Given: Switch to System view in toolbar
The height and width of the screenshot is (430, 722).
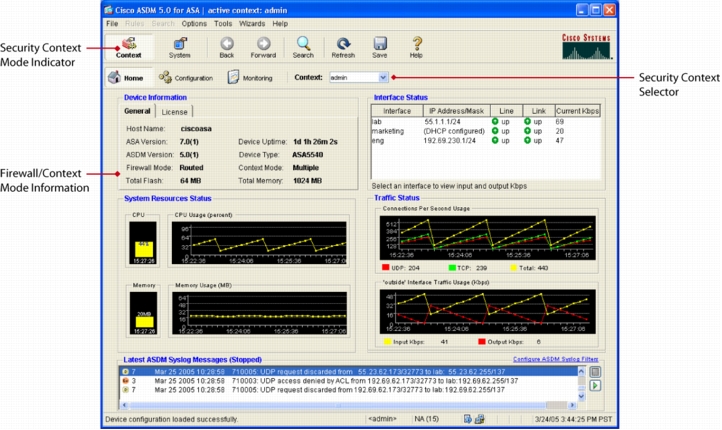Looking at the screenshot, I should coord(180,47).
